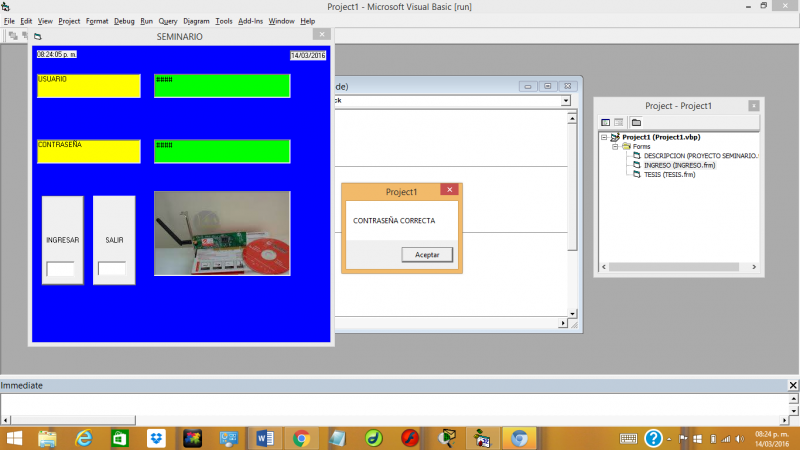Close the Project - Project1 panel
This screenshot has height=450, width=800.
point(754,106)
